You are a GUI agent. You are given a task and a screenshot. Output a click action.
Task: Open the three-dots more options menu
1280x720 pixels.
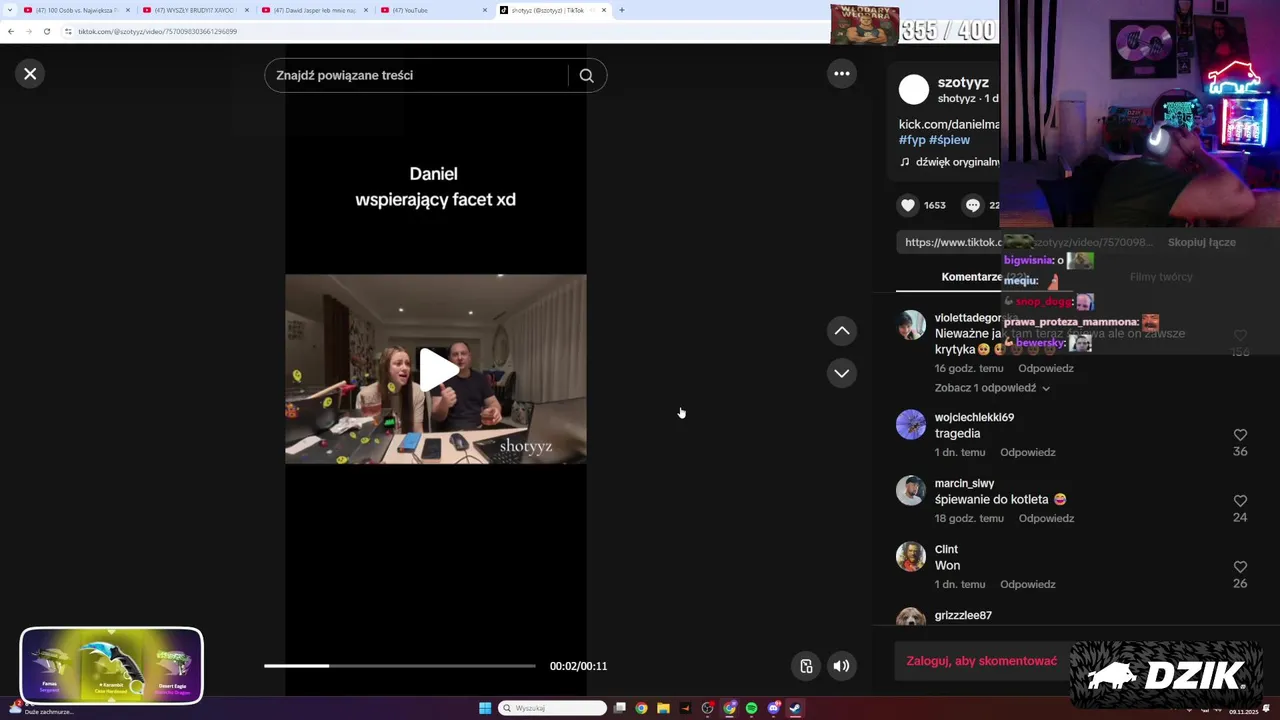(x=842, y=73)
